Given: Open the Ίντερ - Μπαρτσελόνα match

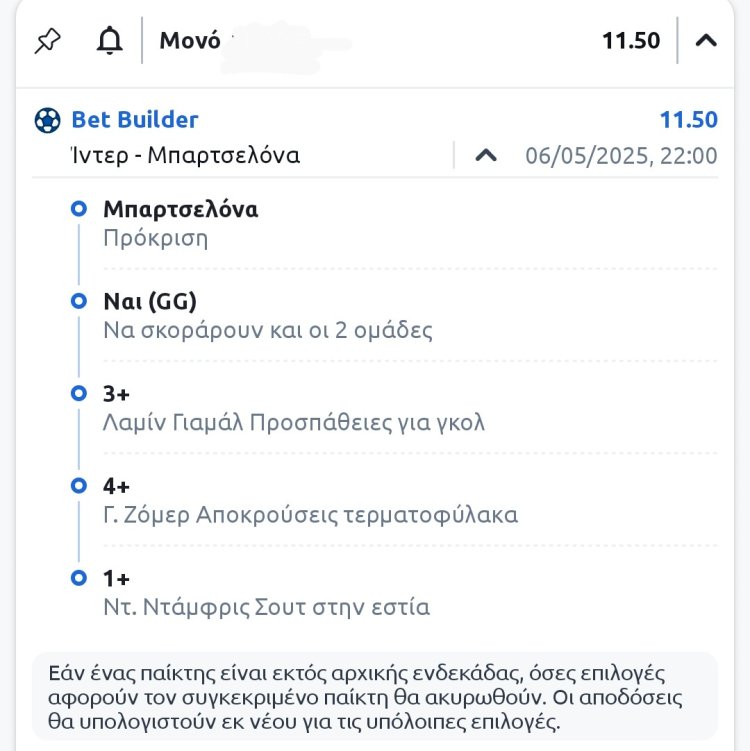Looking at the screenshot, I should point(186,156).
